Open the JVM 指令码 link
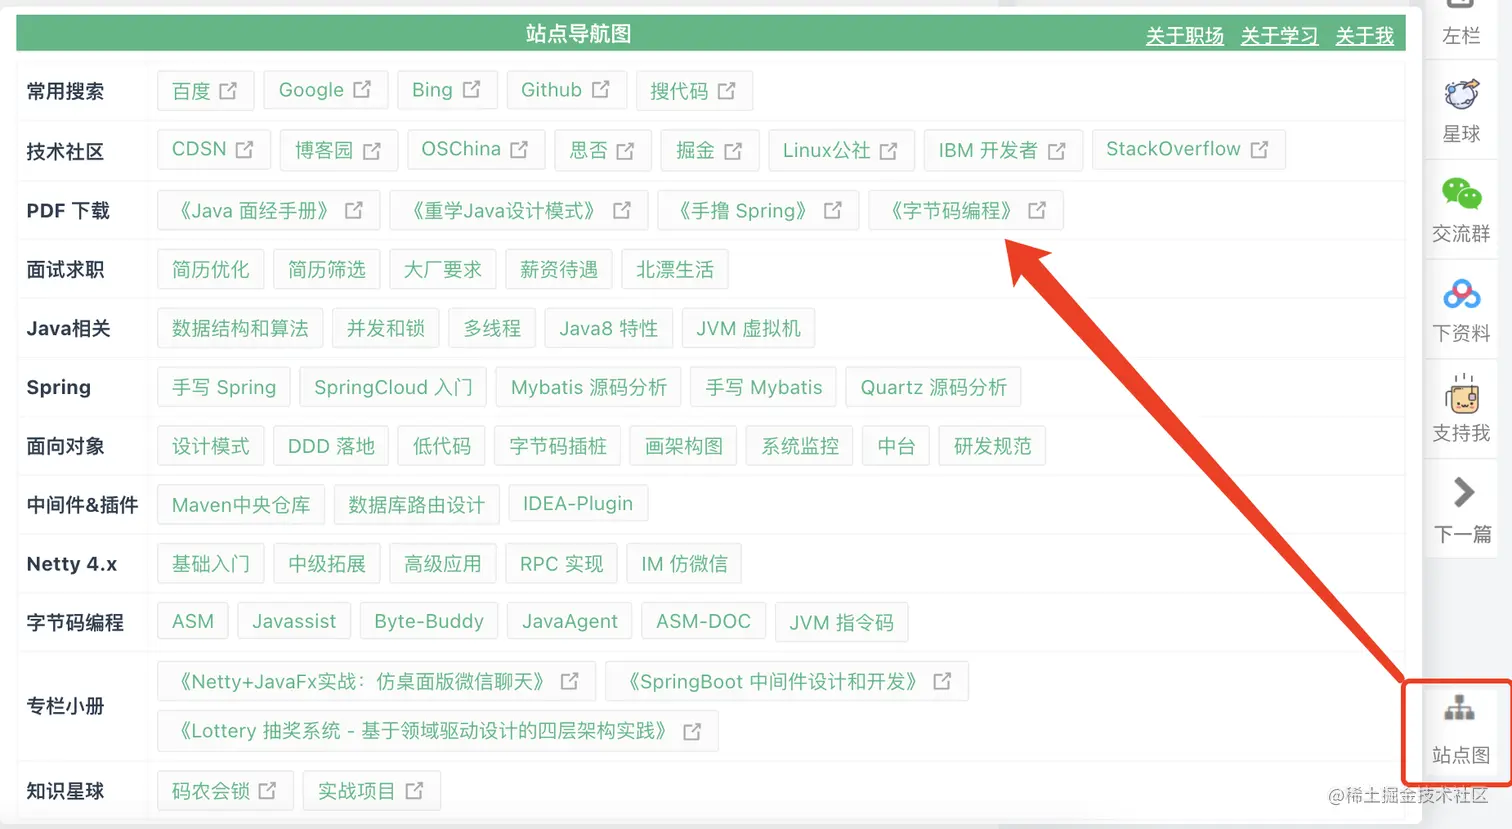This screenshot has width=1512, height=829. click(x=841, y=622)
